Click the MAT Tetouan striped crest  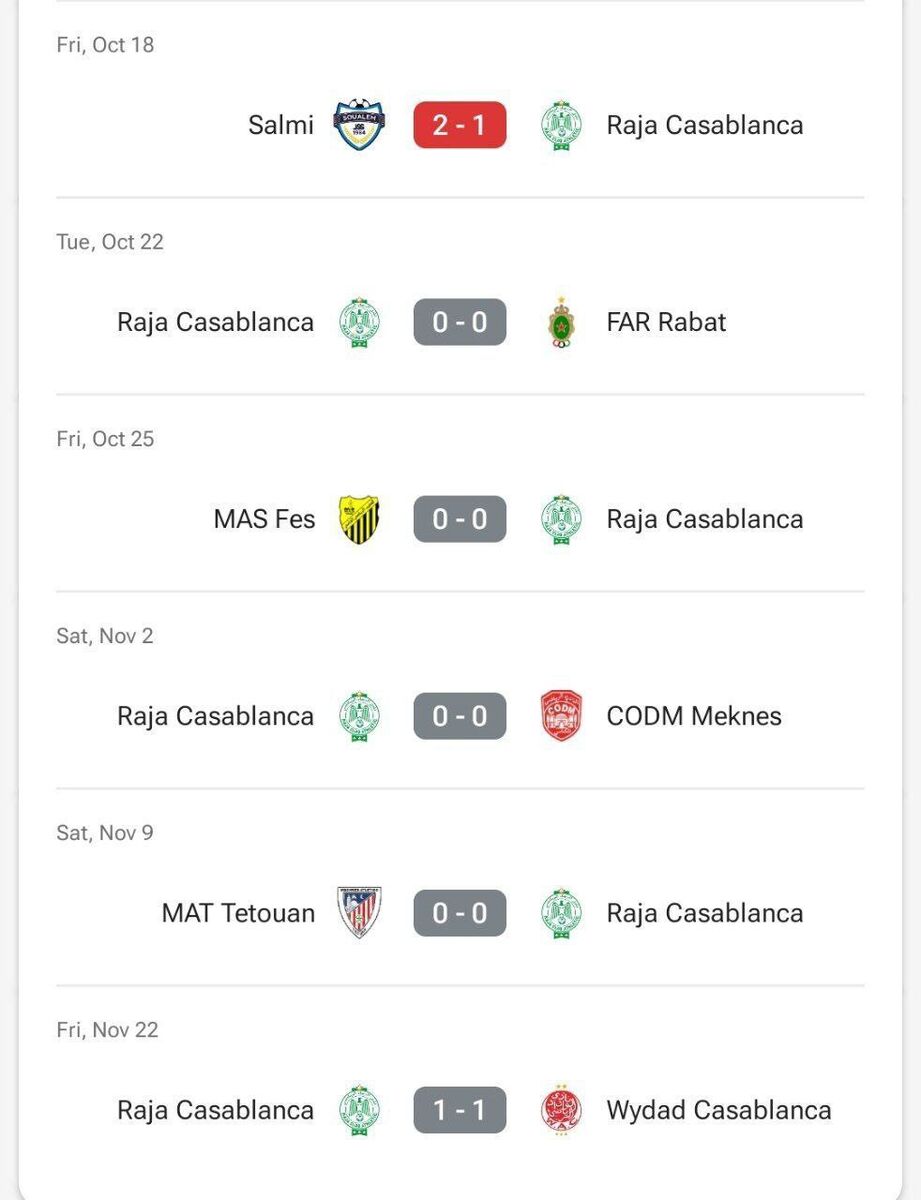click(359, 913)
